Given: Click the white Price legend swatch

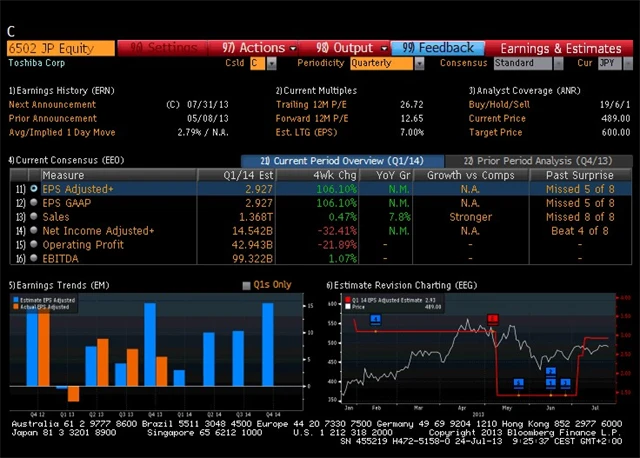Looking at the screenshot, I should coord(348,307).
